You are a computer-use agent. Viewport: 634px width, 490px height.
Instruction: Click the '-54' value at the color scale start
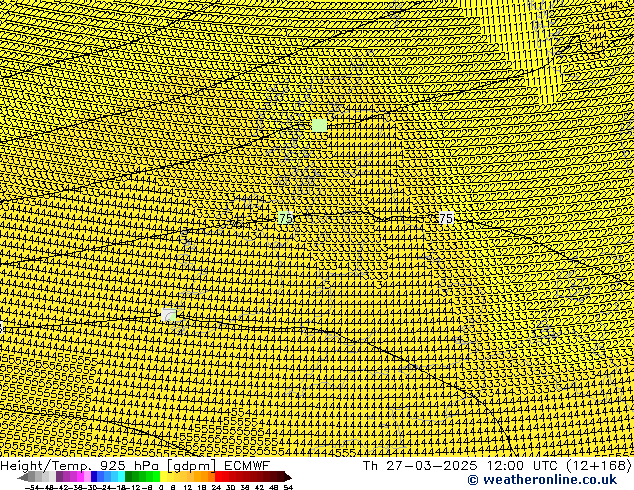[32, 487]
